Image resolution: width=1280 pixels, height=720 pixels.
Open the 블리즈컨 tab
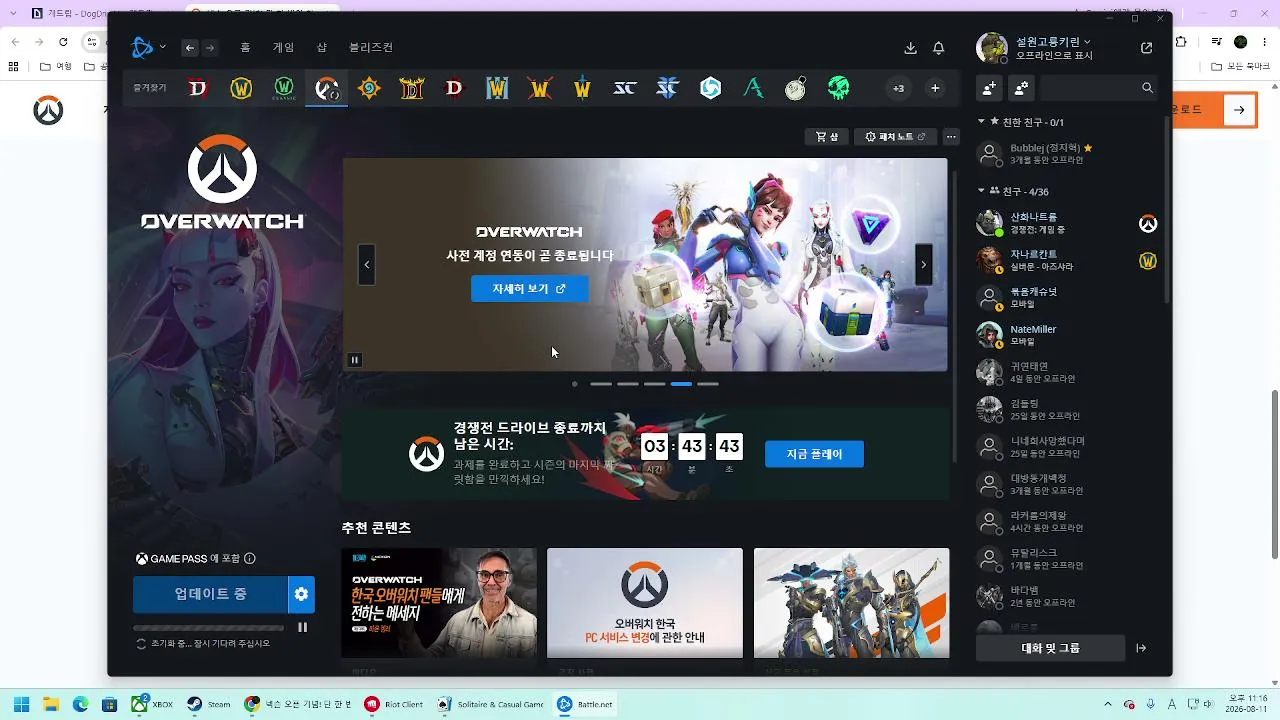pos(371,47)
